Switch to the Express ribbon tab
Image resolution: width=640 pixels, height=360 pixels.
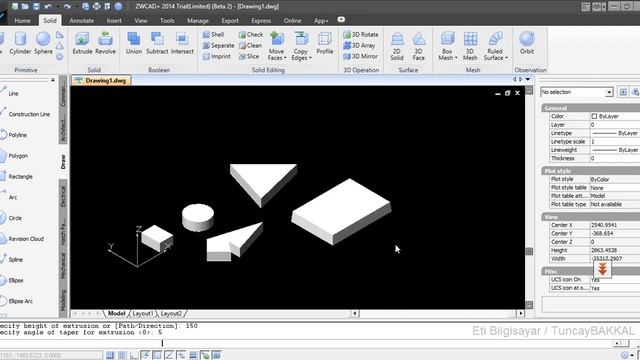click(x=261, y=20)
